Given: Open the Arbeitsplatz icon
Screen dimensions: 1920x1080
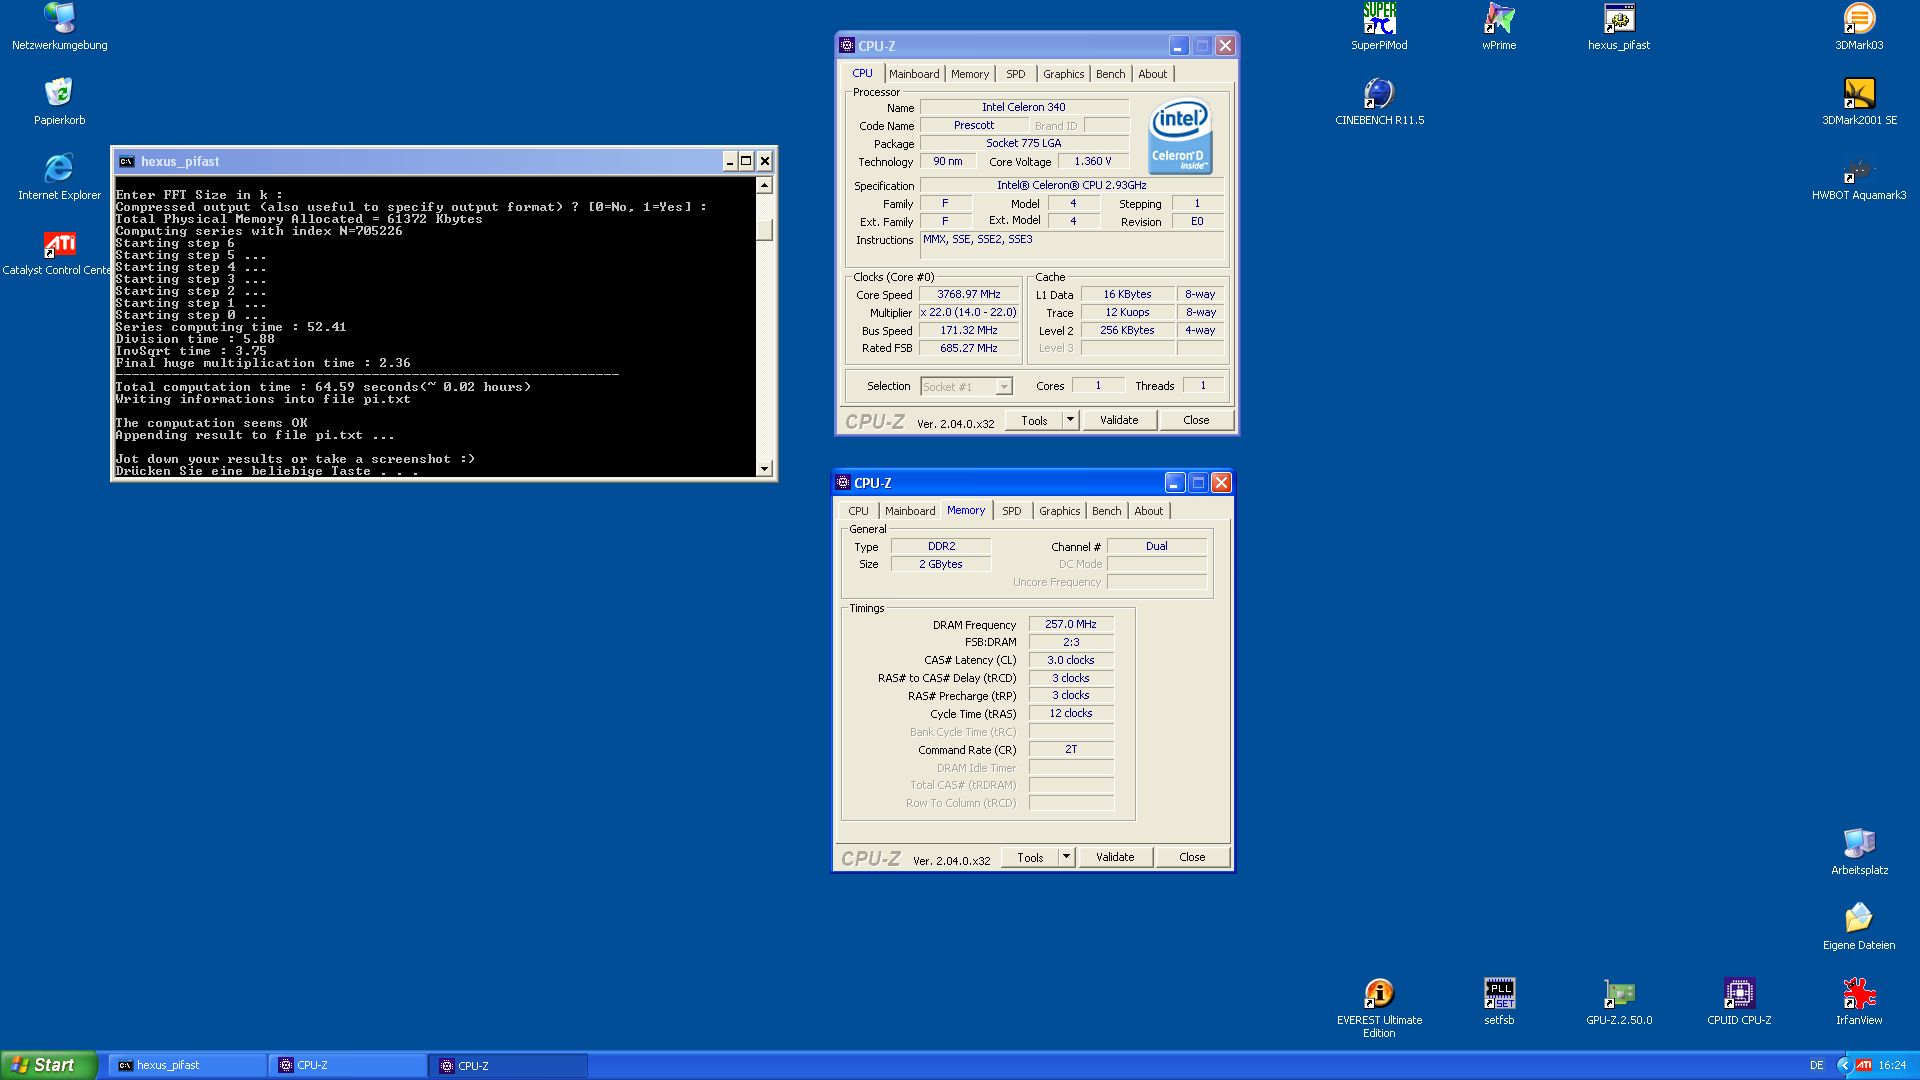Looking at the screenshot, I should 1859,852.
